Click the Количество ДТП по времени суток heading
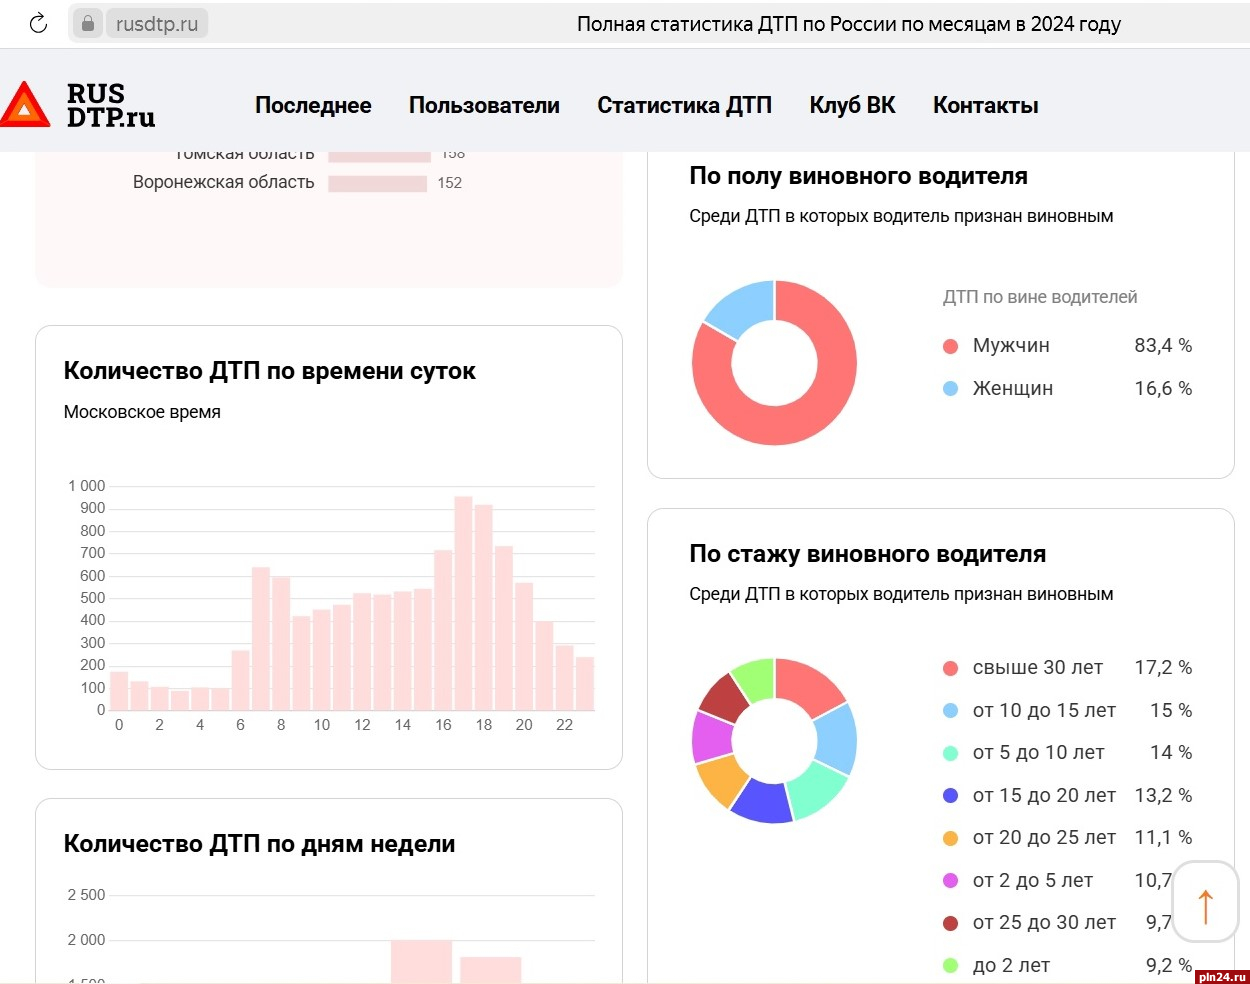The width and height of the screenshot is (1250, 984). point(269,371)
